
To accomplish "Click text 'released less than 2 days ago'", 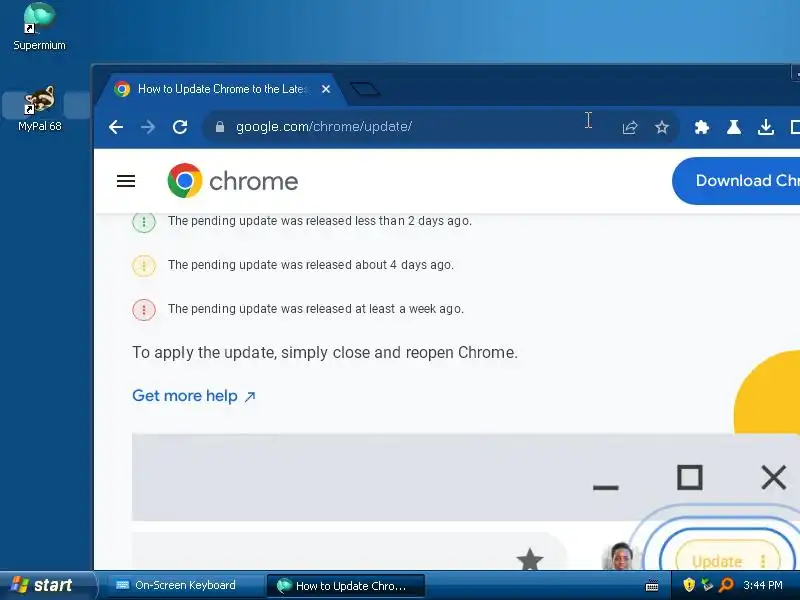I will coord(387,221).
